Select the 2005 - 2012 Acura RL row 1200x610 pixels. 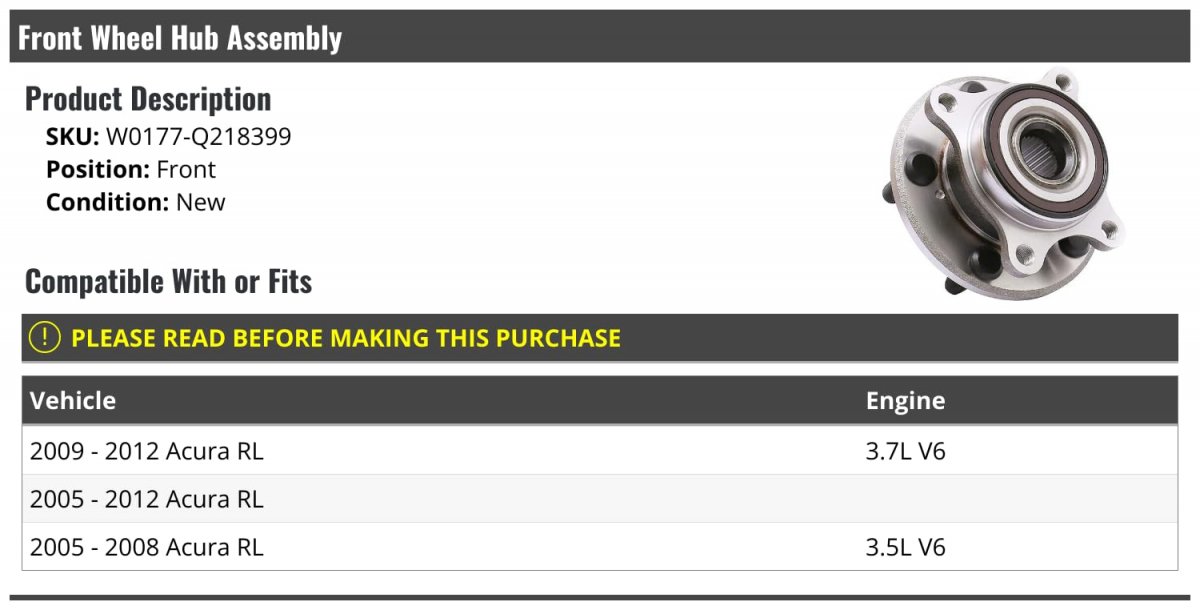(147, 499)
